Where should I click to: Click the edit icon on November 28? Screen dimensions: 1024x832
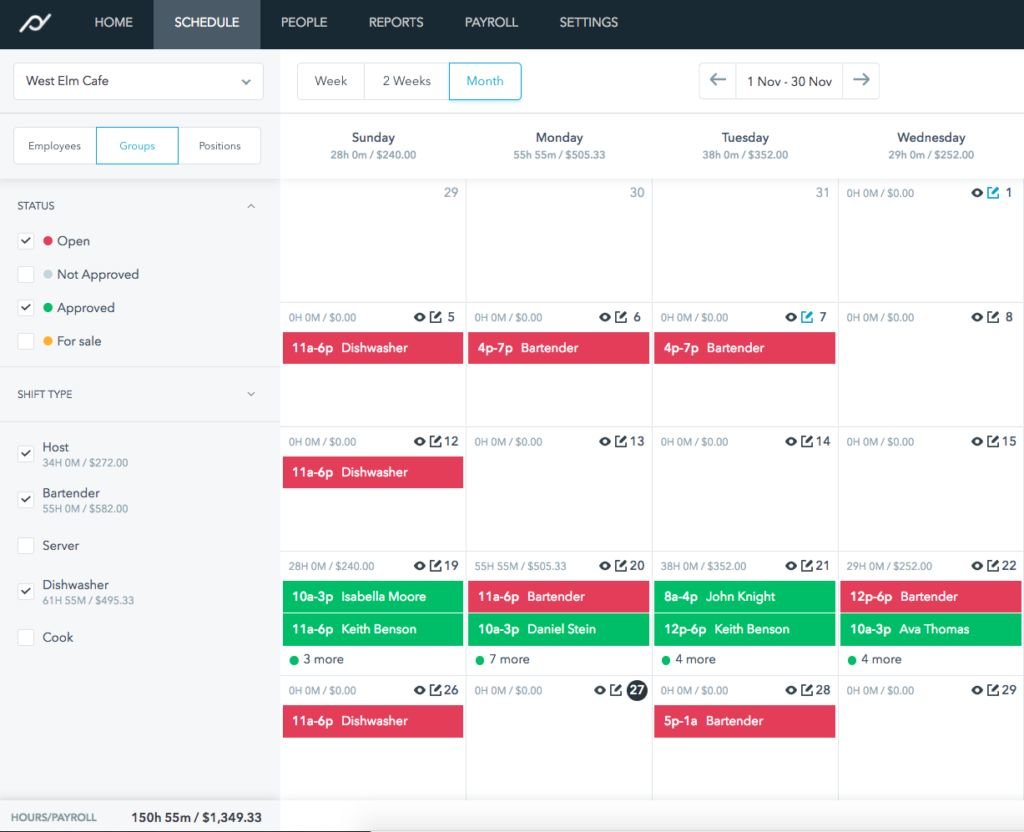(x=807, y=690)
